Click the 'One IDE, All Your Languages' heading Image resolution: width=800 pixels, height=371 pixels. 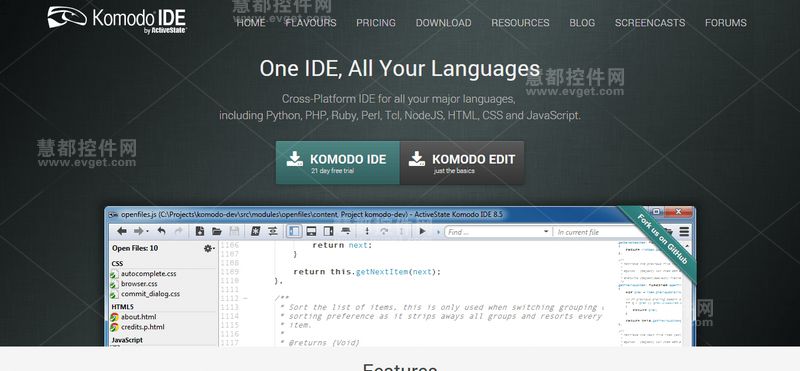(399, 68)
